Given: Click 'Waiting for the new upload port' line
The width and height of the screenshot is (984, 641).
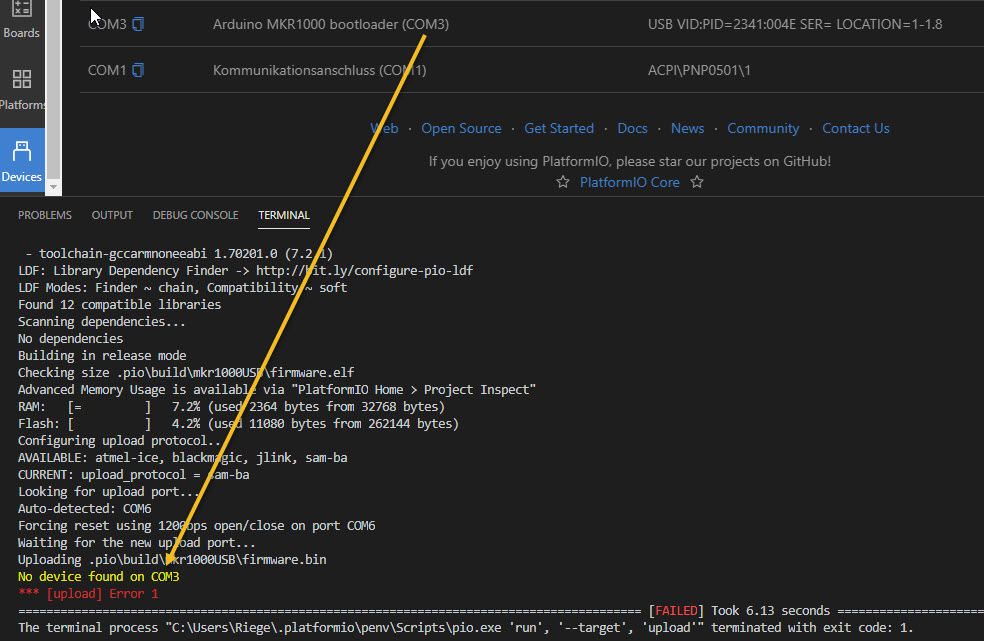Looking at the screenshot, I should pos(137,542).
